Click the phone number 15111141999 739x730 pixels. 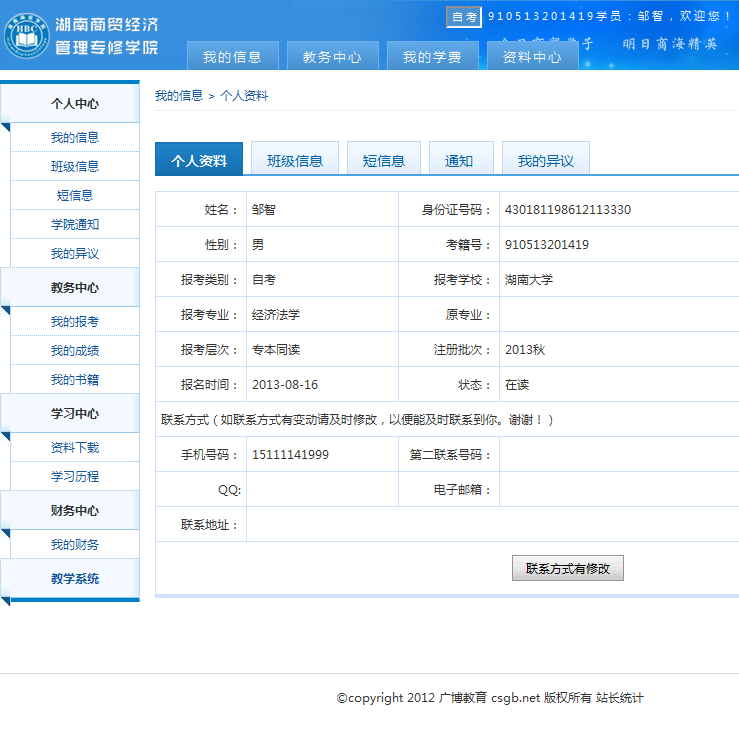(290, 454)
